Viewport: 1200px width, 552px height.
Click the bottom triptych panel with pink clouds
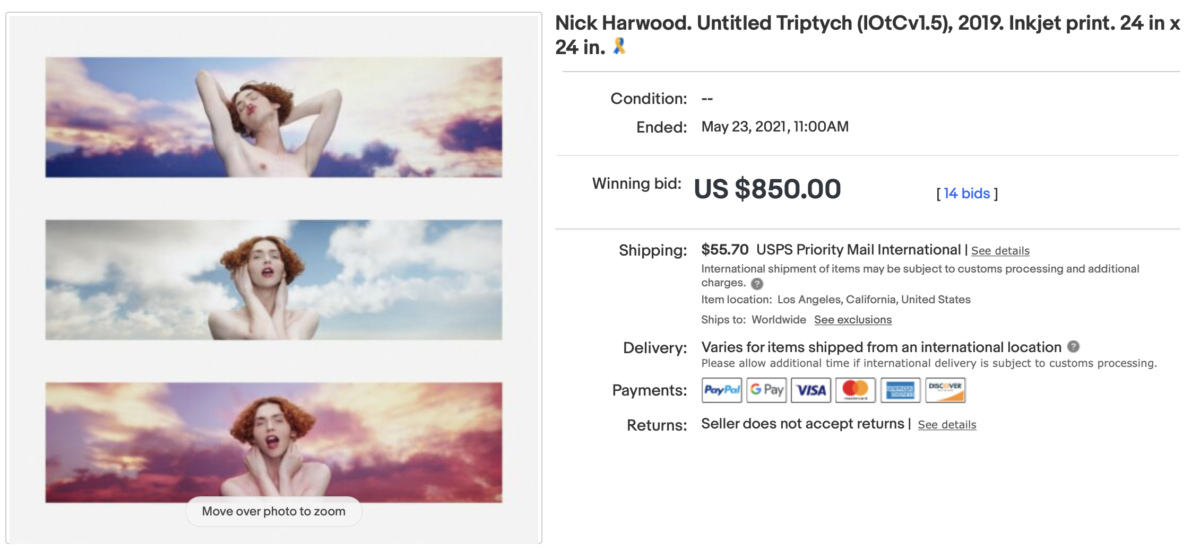pos(274,441)
